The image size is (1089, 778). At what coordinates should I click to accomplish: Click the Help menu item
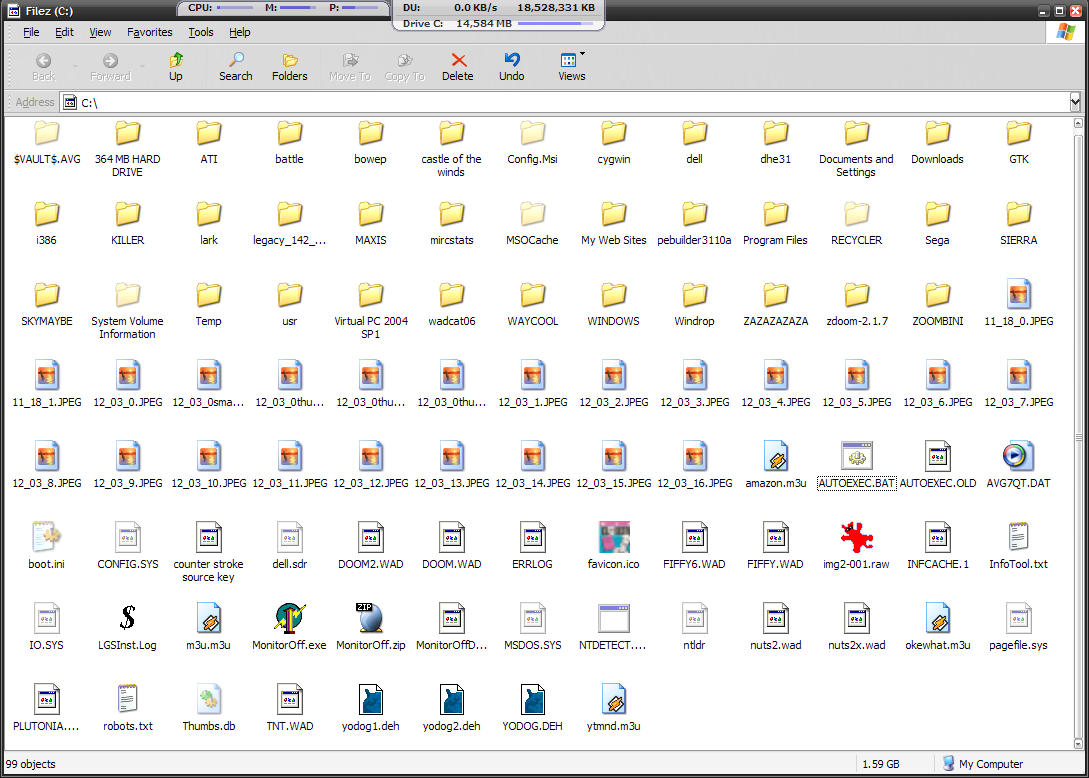tap(240, 32)
